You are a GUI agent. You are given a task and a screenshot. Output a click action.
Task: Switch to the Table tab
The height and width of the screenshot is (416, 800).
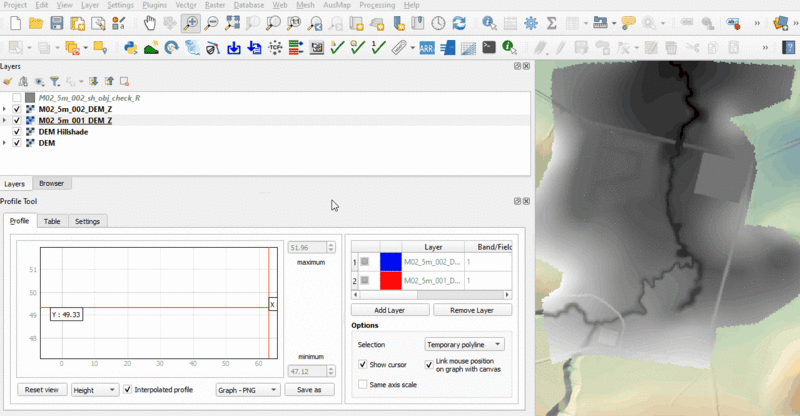pos(52,221)
